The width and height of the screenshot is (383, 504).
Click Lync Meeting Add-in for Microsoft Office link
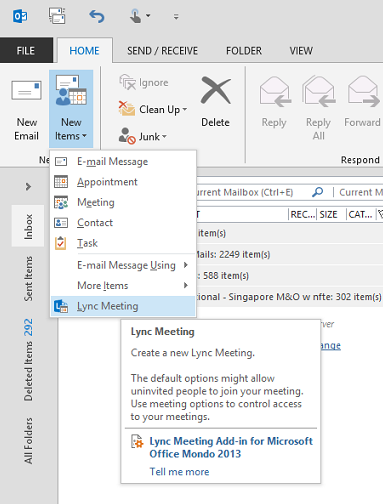coord(231,447)
